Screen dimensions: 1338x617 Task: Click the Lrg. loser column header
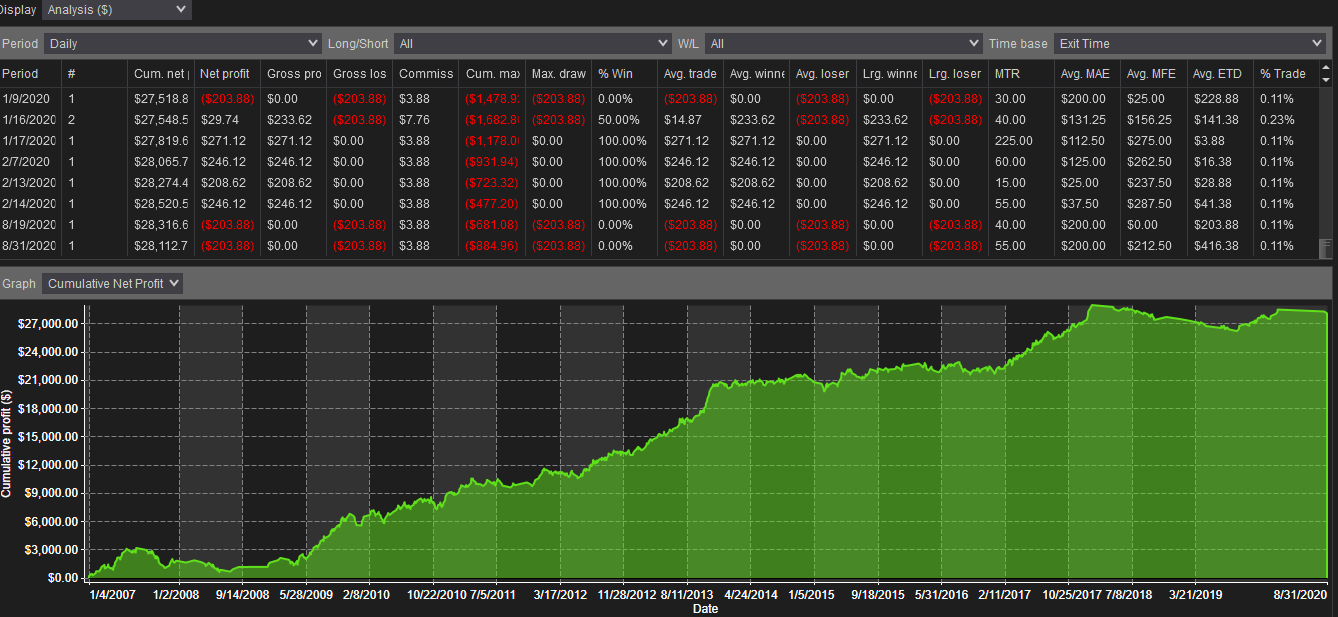click(955, 73)
